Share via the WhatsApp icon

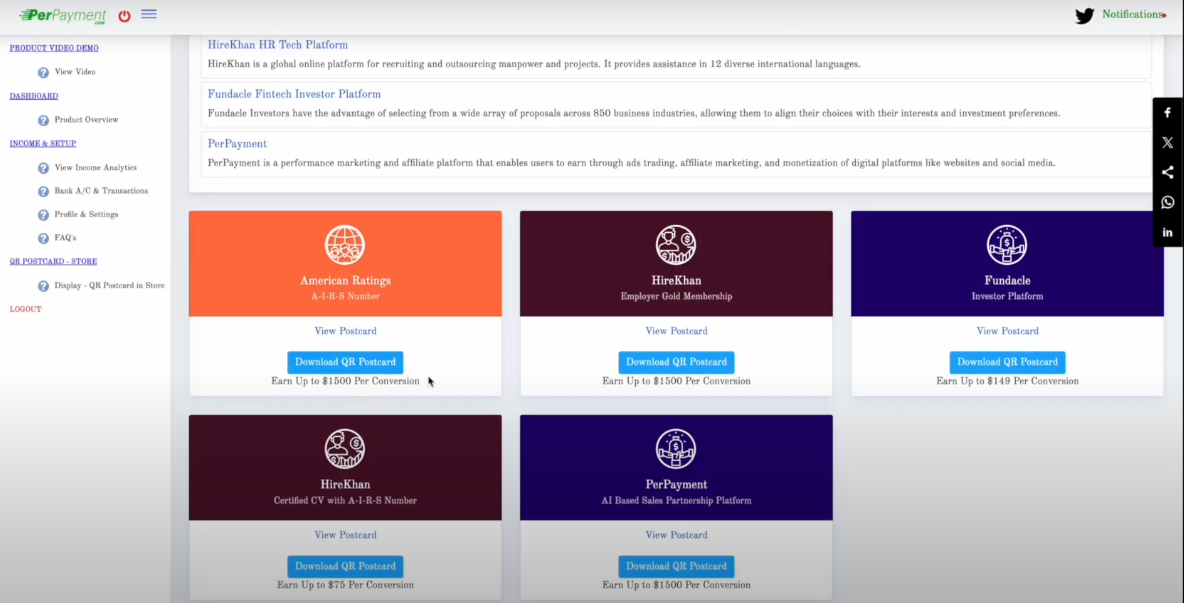1167,202
